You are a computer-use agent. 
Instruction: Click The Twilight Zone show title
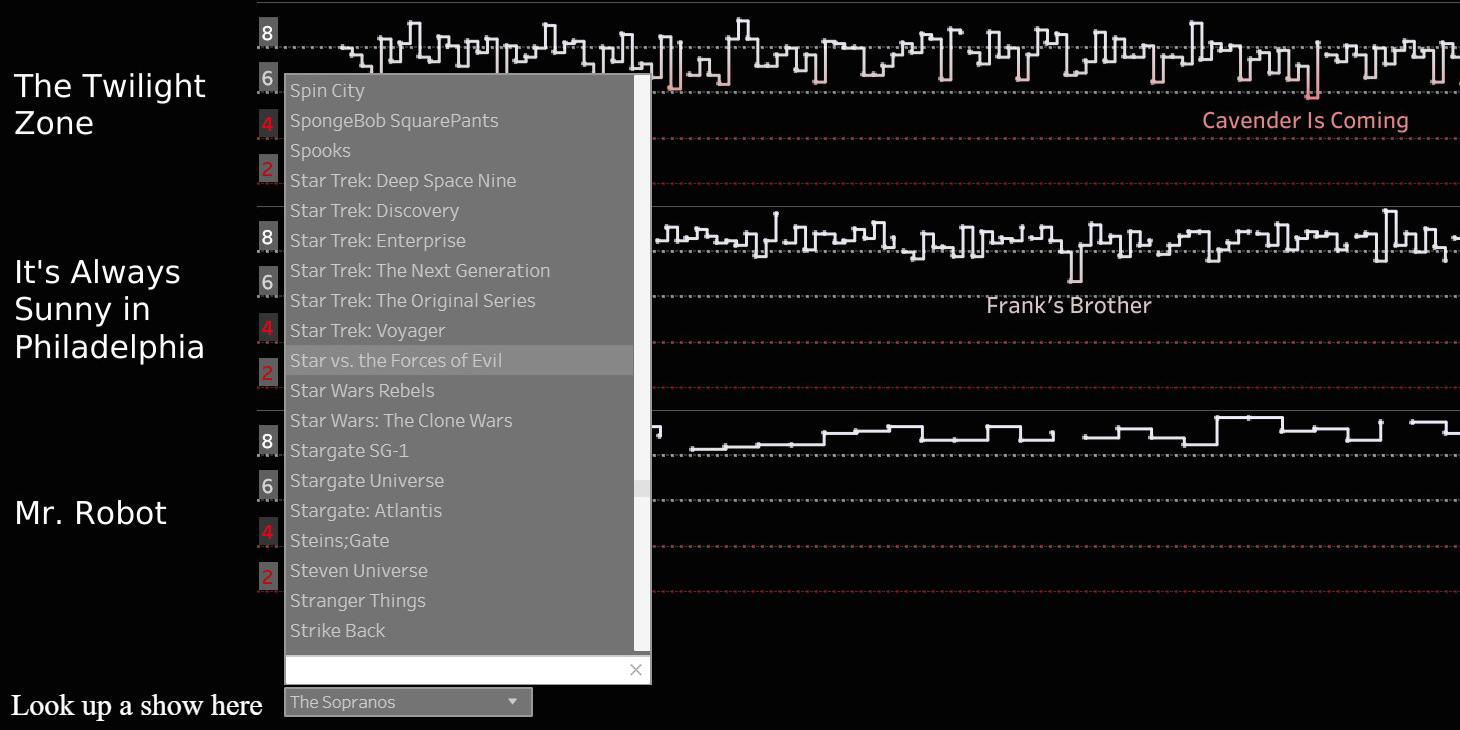(110, 105)
